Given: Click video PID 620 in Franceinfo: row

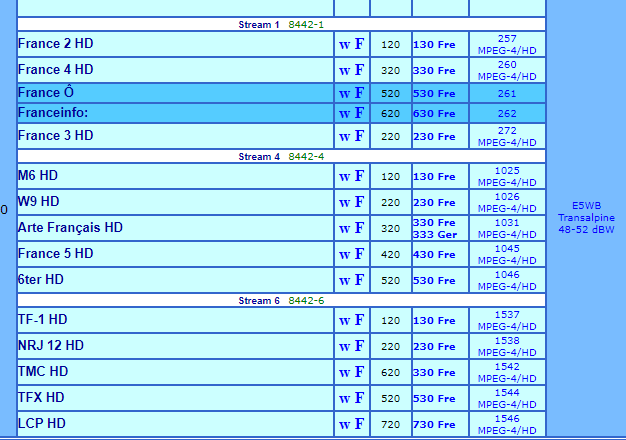Looking at the screenshot, I should [390, 113].
